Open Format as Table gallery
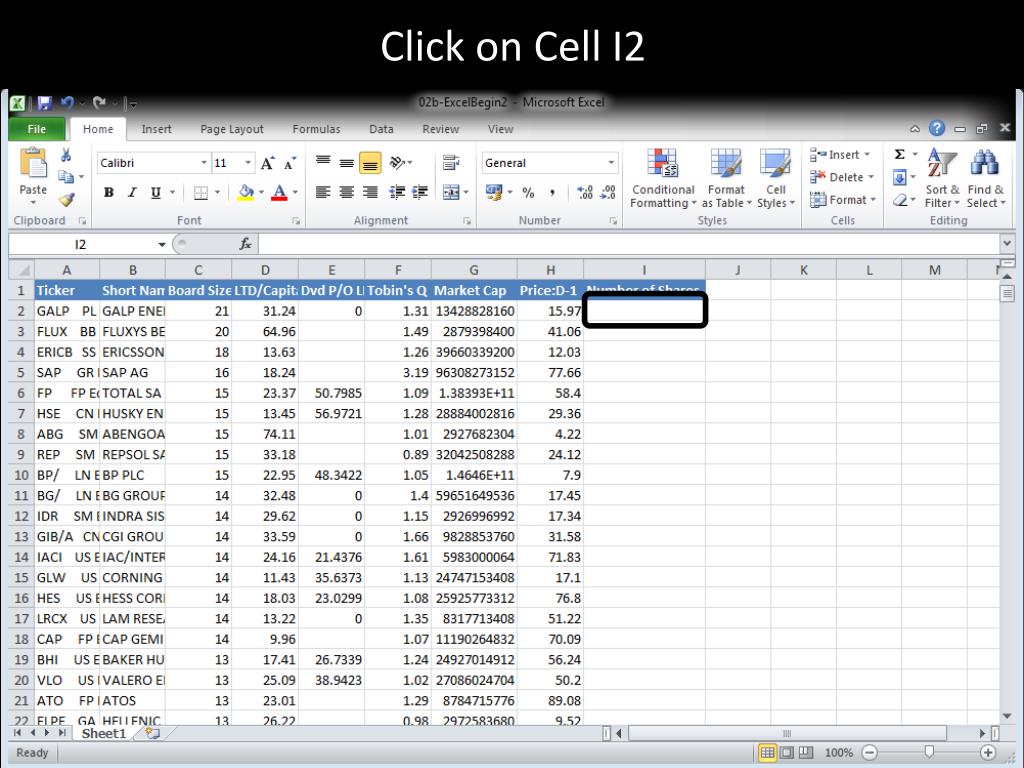Viewport: 1024px width, 768px height. click(726, 178)
